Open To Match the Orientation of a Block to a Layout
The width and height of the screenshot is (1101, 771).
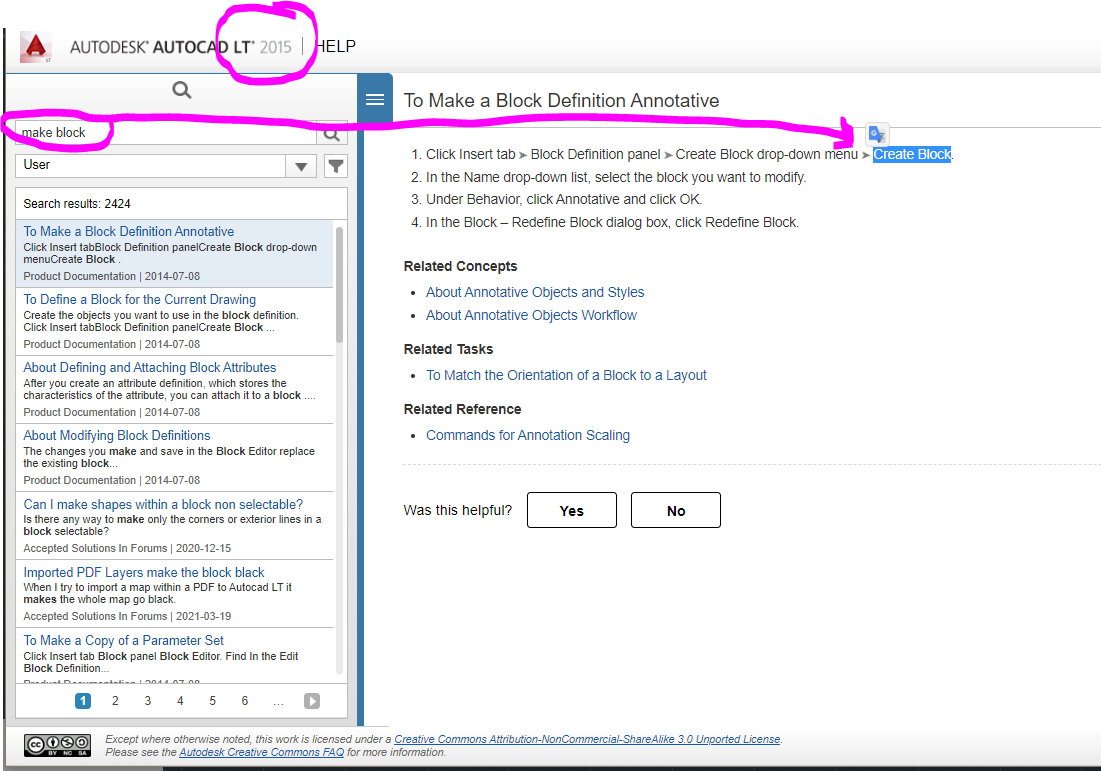pos(566,375)
